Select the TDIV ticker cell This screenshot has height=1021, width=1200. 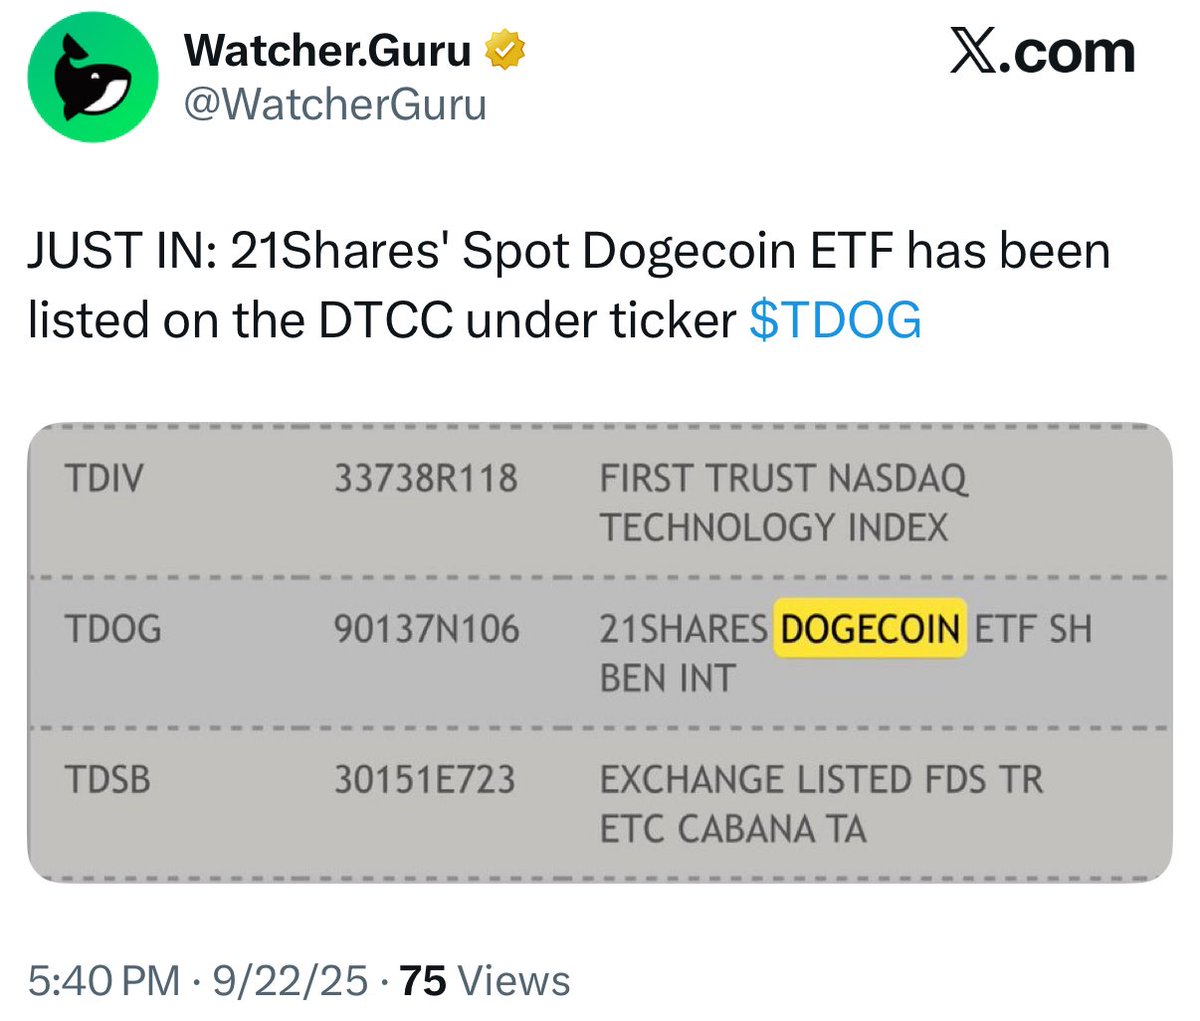point(104,479)
